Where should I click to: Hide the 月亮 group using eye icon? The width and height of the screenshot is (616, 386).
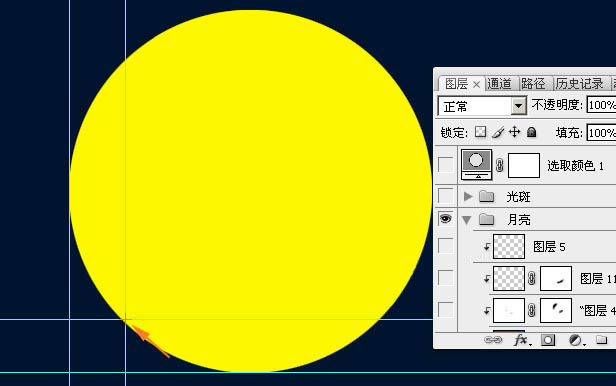(x=446, y=219)
